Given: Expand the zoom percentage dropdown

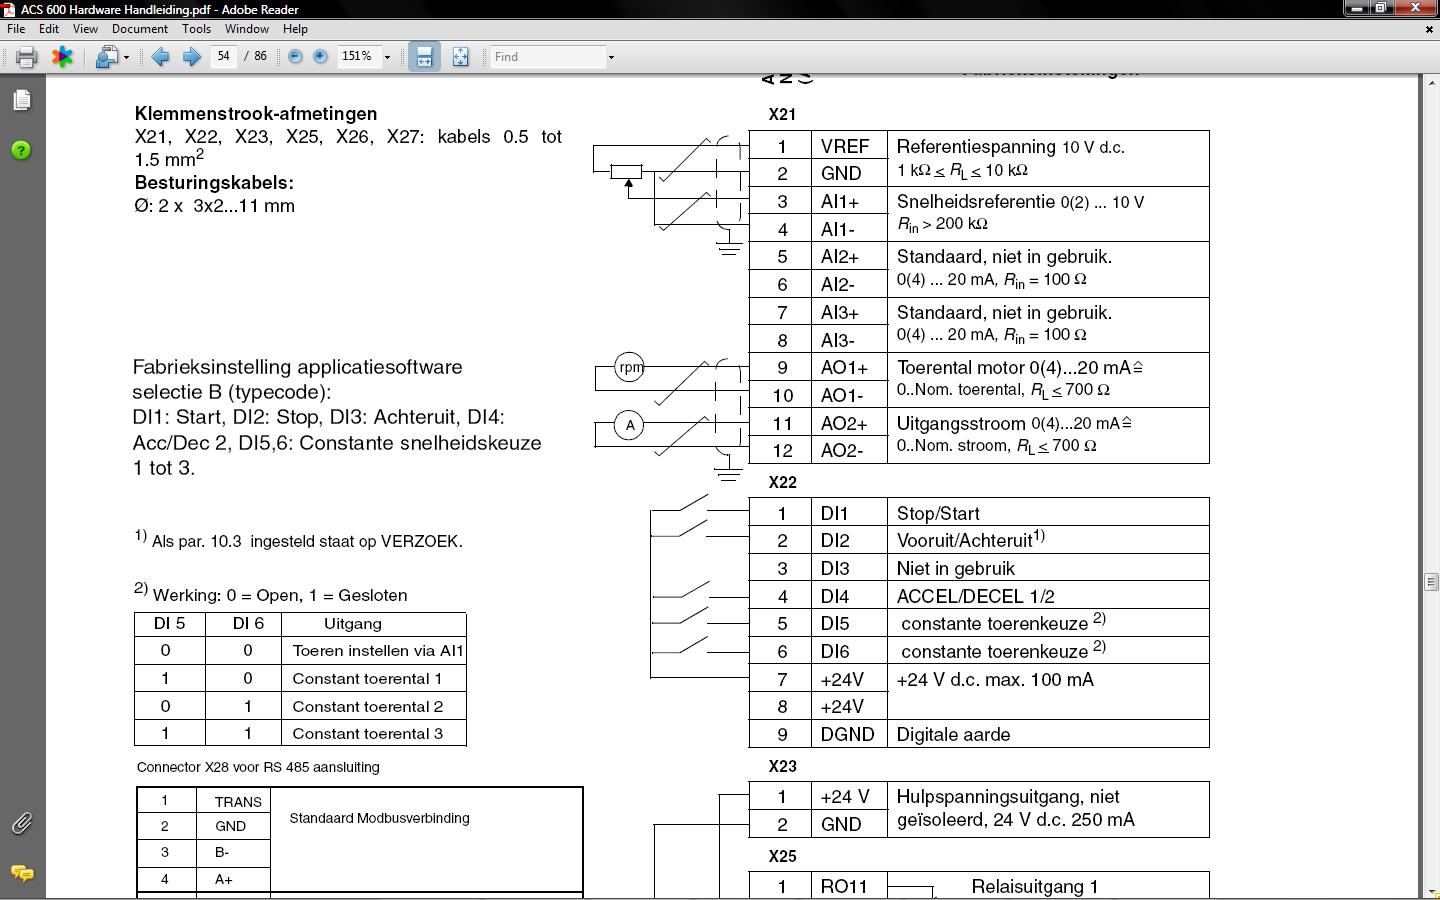Looking at the screenshot, I should 387,57.
